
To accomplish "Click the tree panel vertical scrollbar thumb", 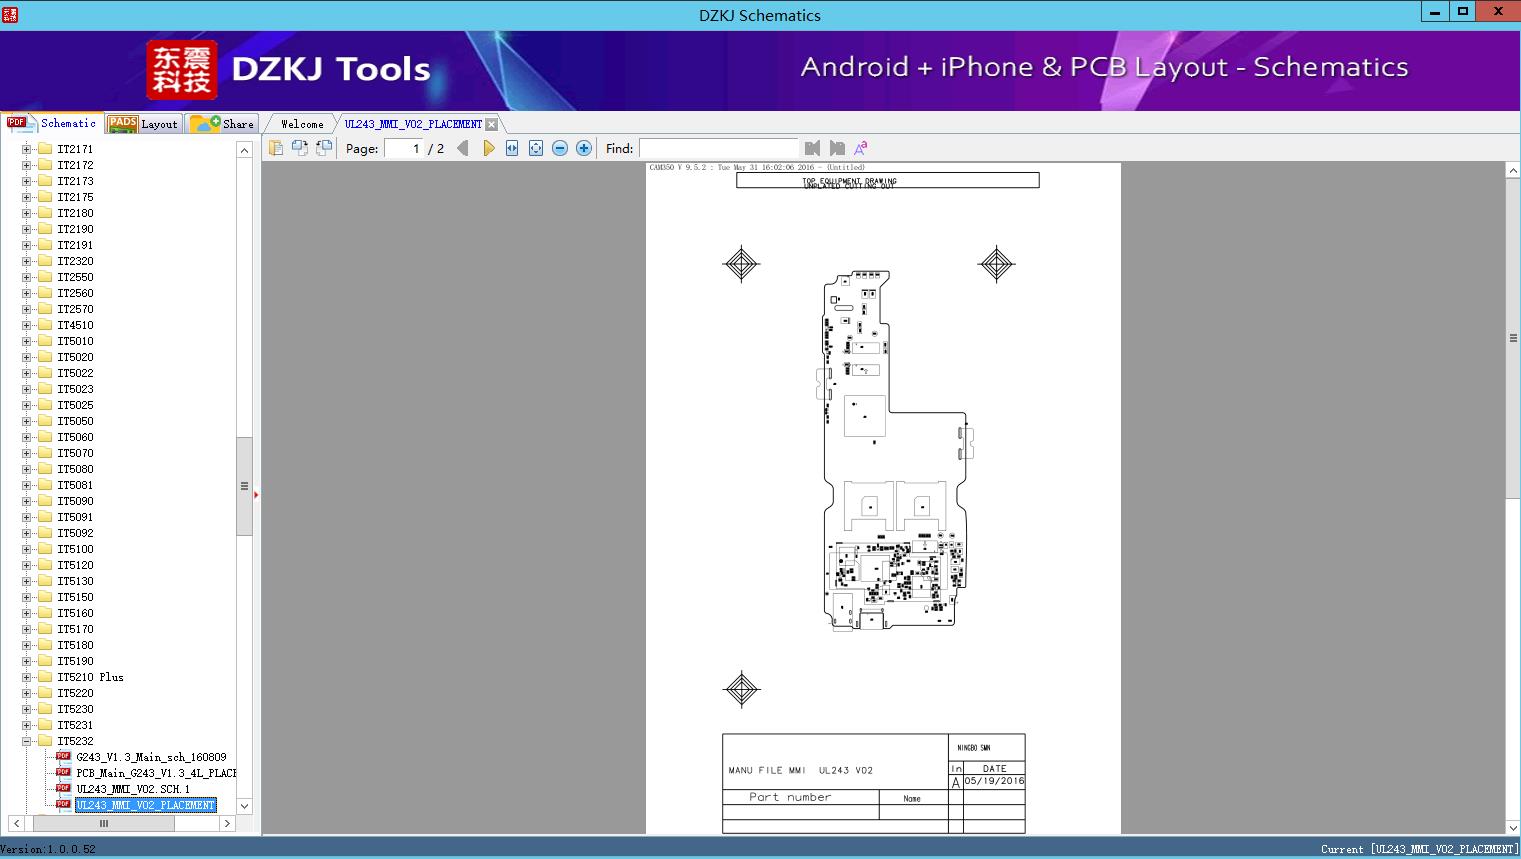I will pyautogui.click(x=244, y=486).
